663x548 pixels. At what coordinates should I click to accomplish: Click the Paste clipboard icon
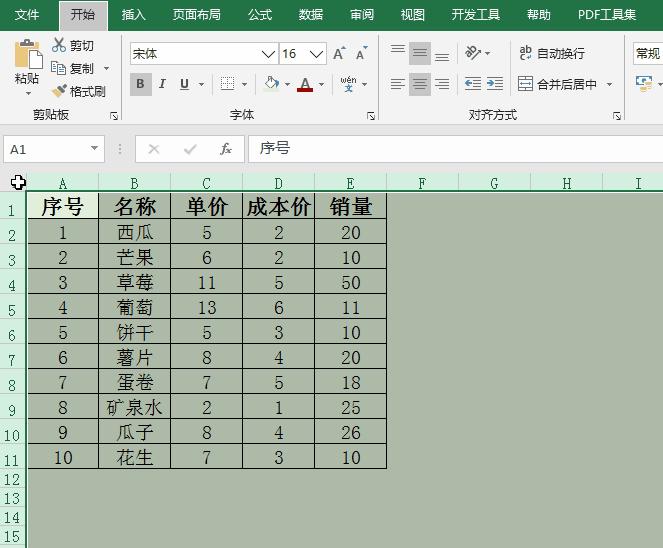click(28, 54)
